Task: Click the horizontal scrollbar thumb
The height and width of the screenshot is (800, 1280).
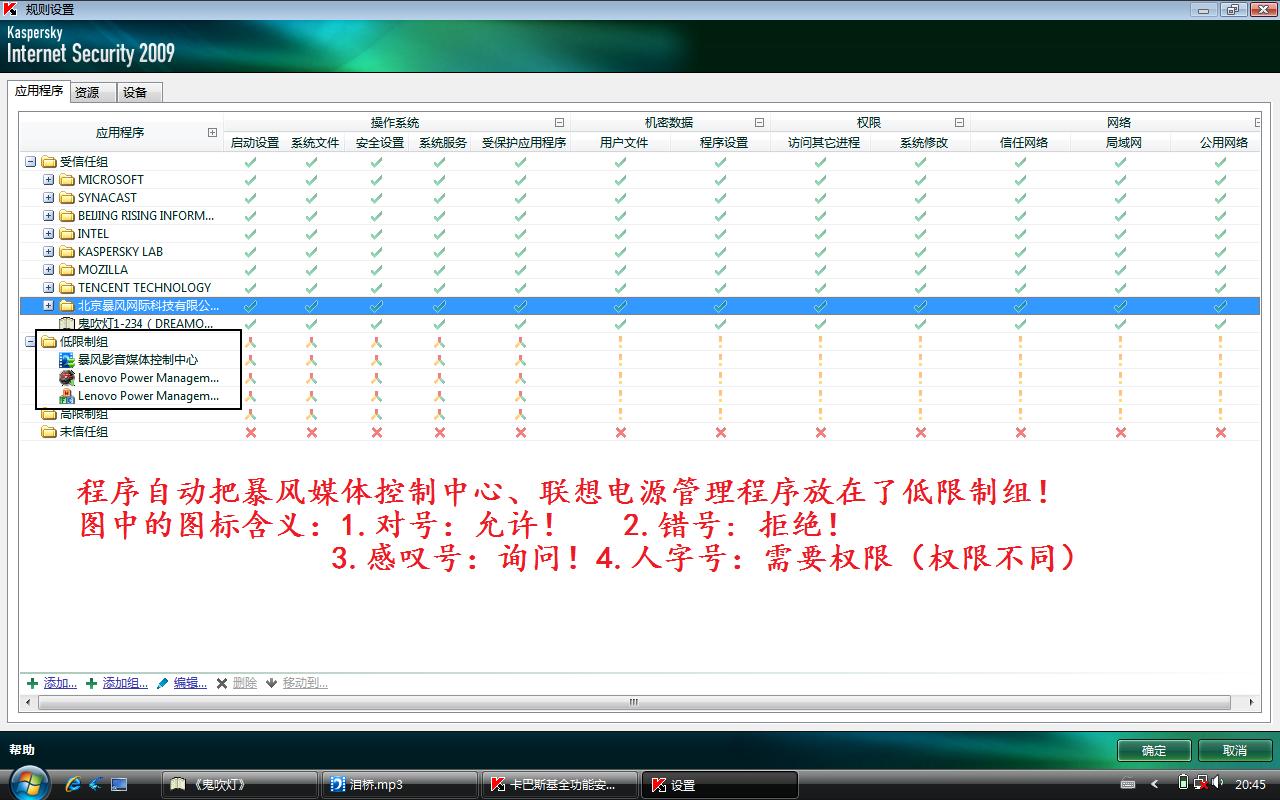Action: (x=633, y=703)
